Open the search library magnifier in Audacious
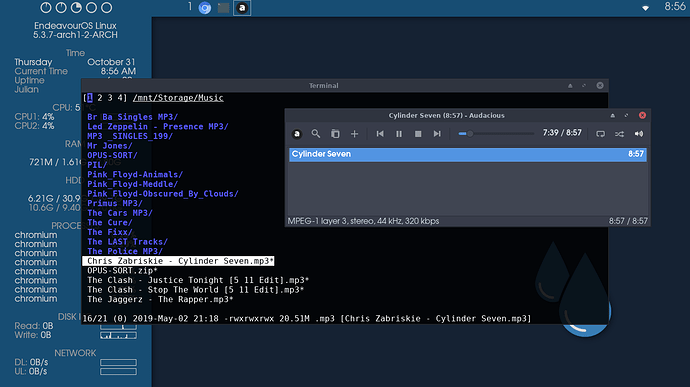 point(316,134)
